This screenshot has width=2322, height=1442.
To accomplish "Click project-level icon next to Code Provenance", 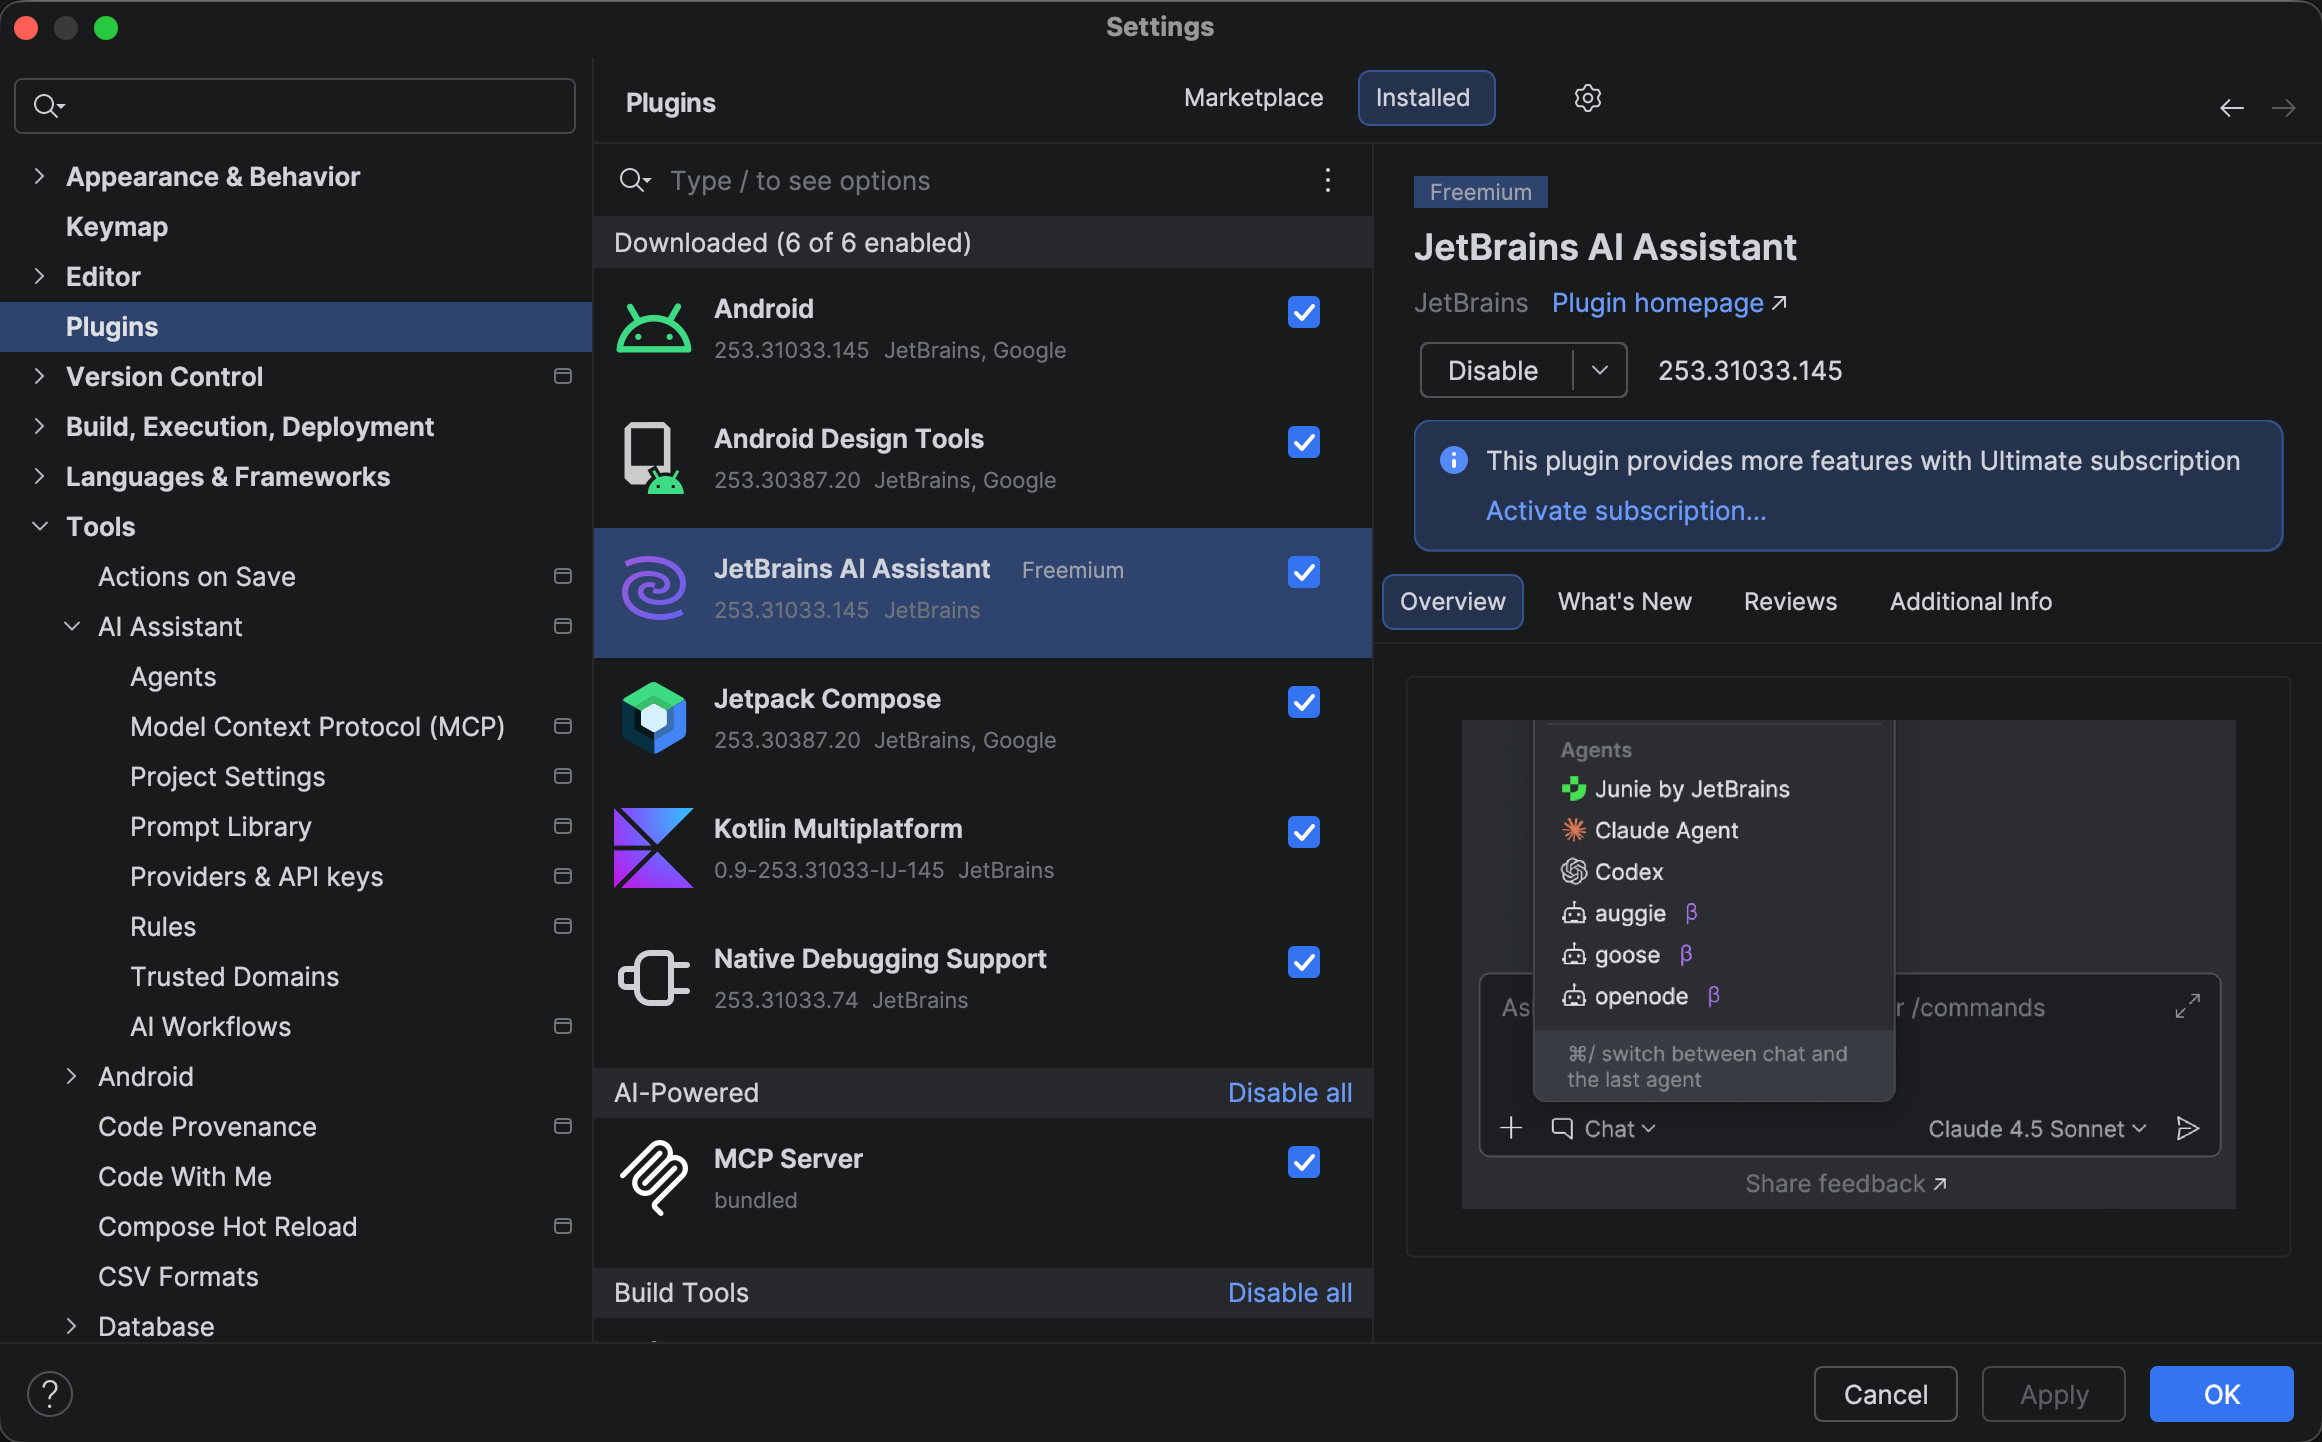I will [x=563, y=1126].
